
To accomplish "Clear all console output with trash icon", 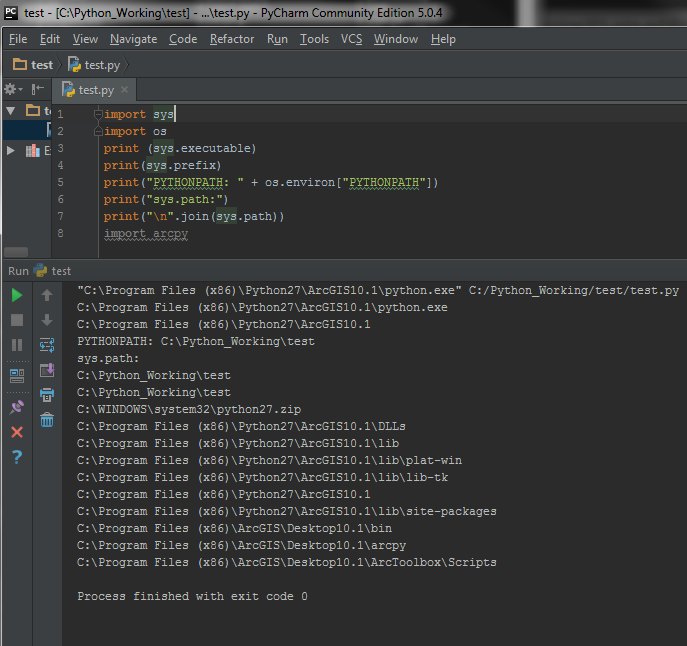I will point(47,420).
